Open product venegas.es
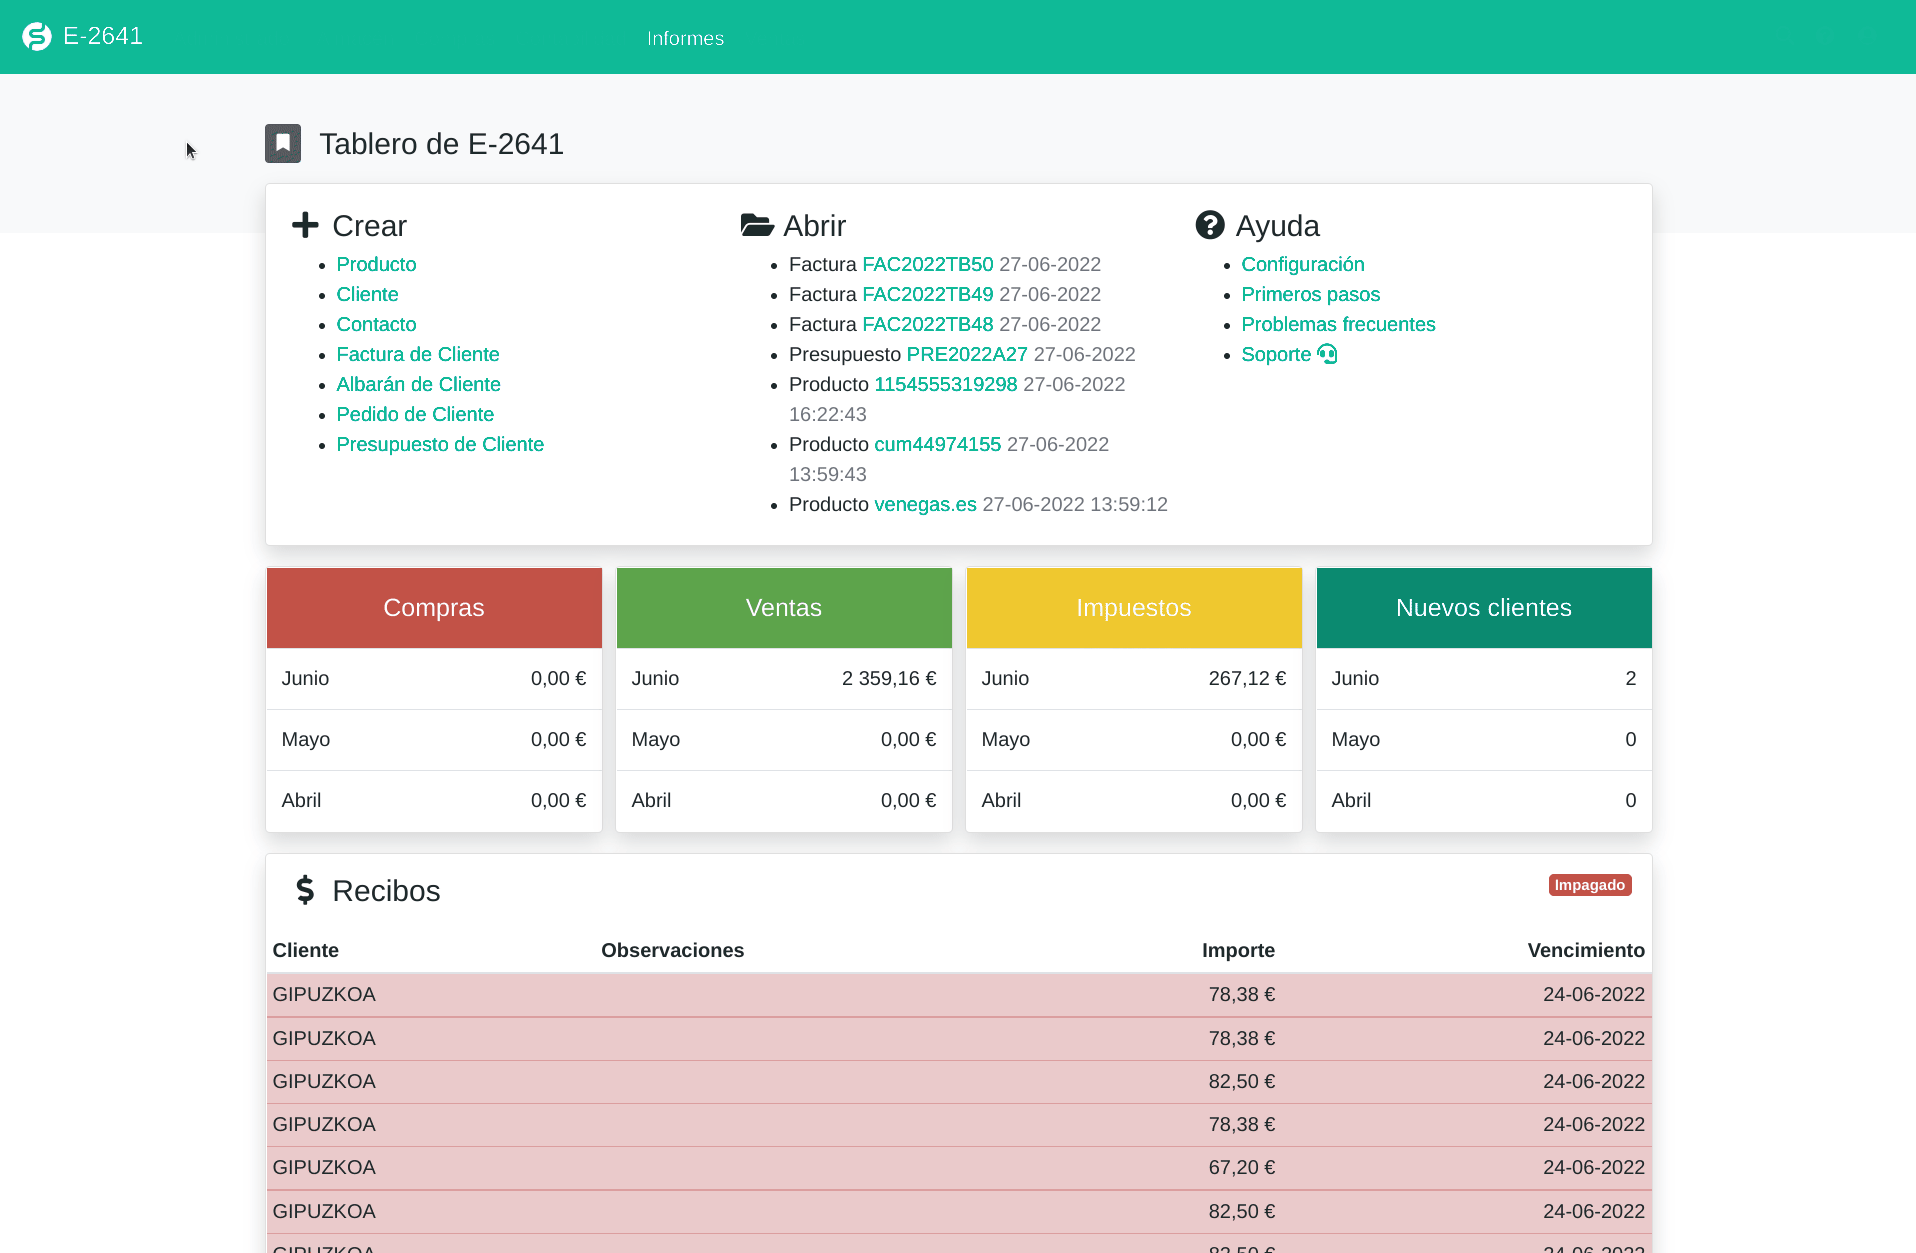The width and height of the screenshot is (1916, 1253). click(x=926, y=504)
